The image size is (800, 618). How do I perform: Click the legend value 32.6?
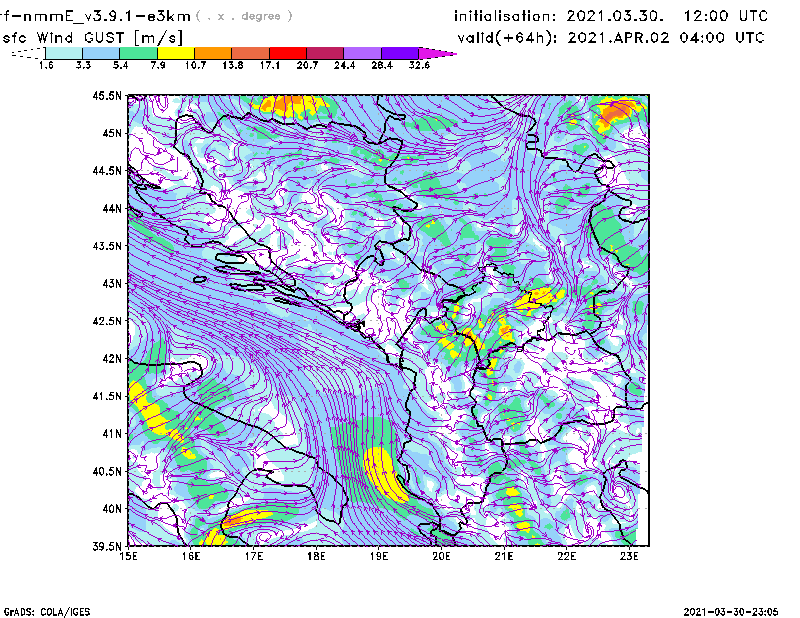pyautogui.click(x=419, y=65)
